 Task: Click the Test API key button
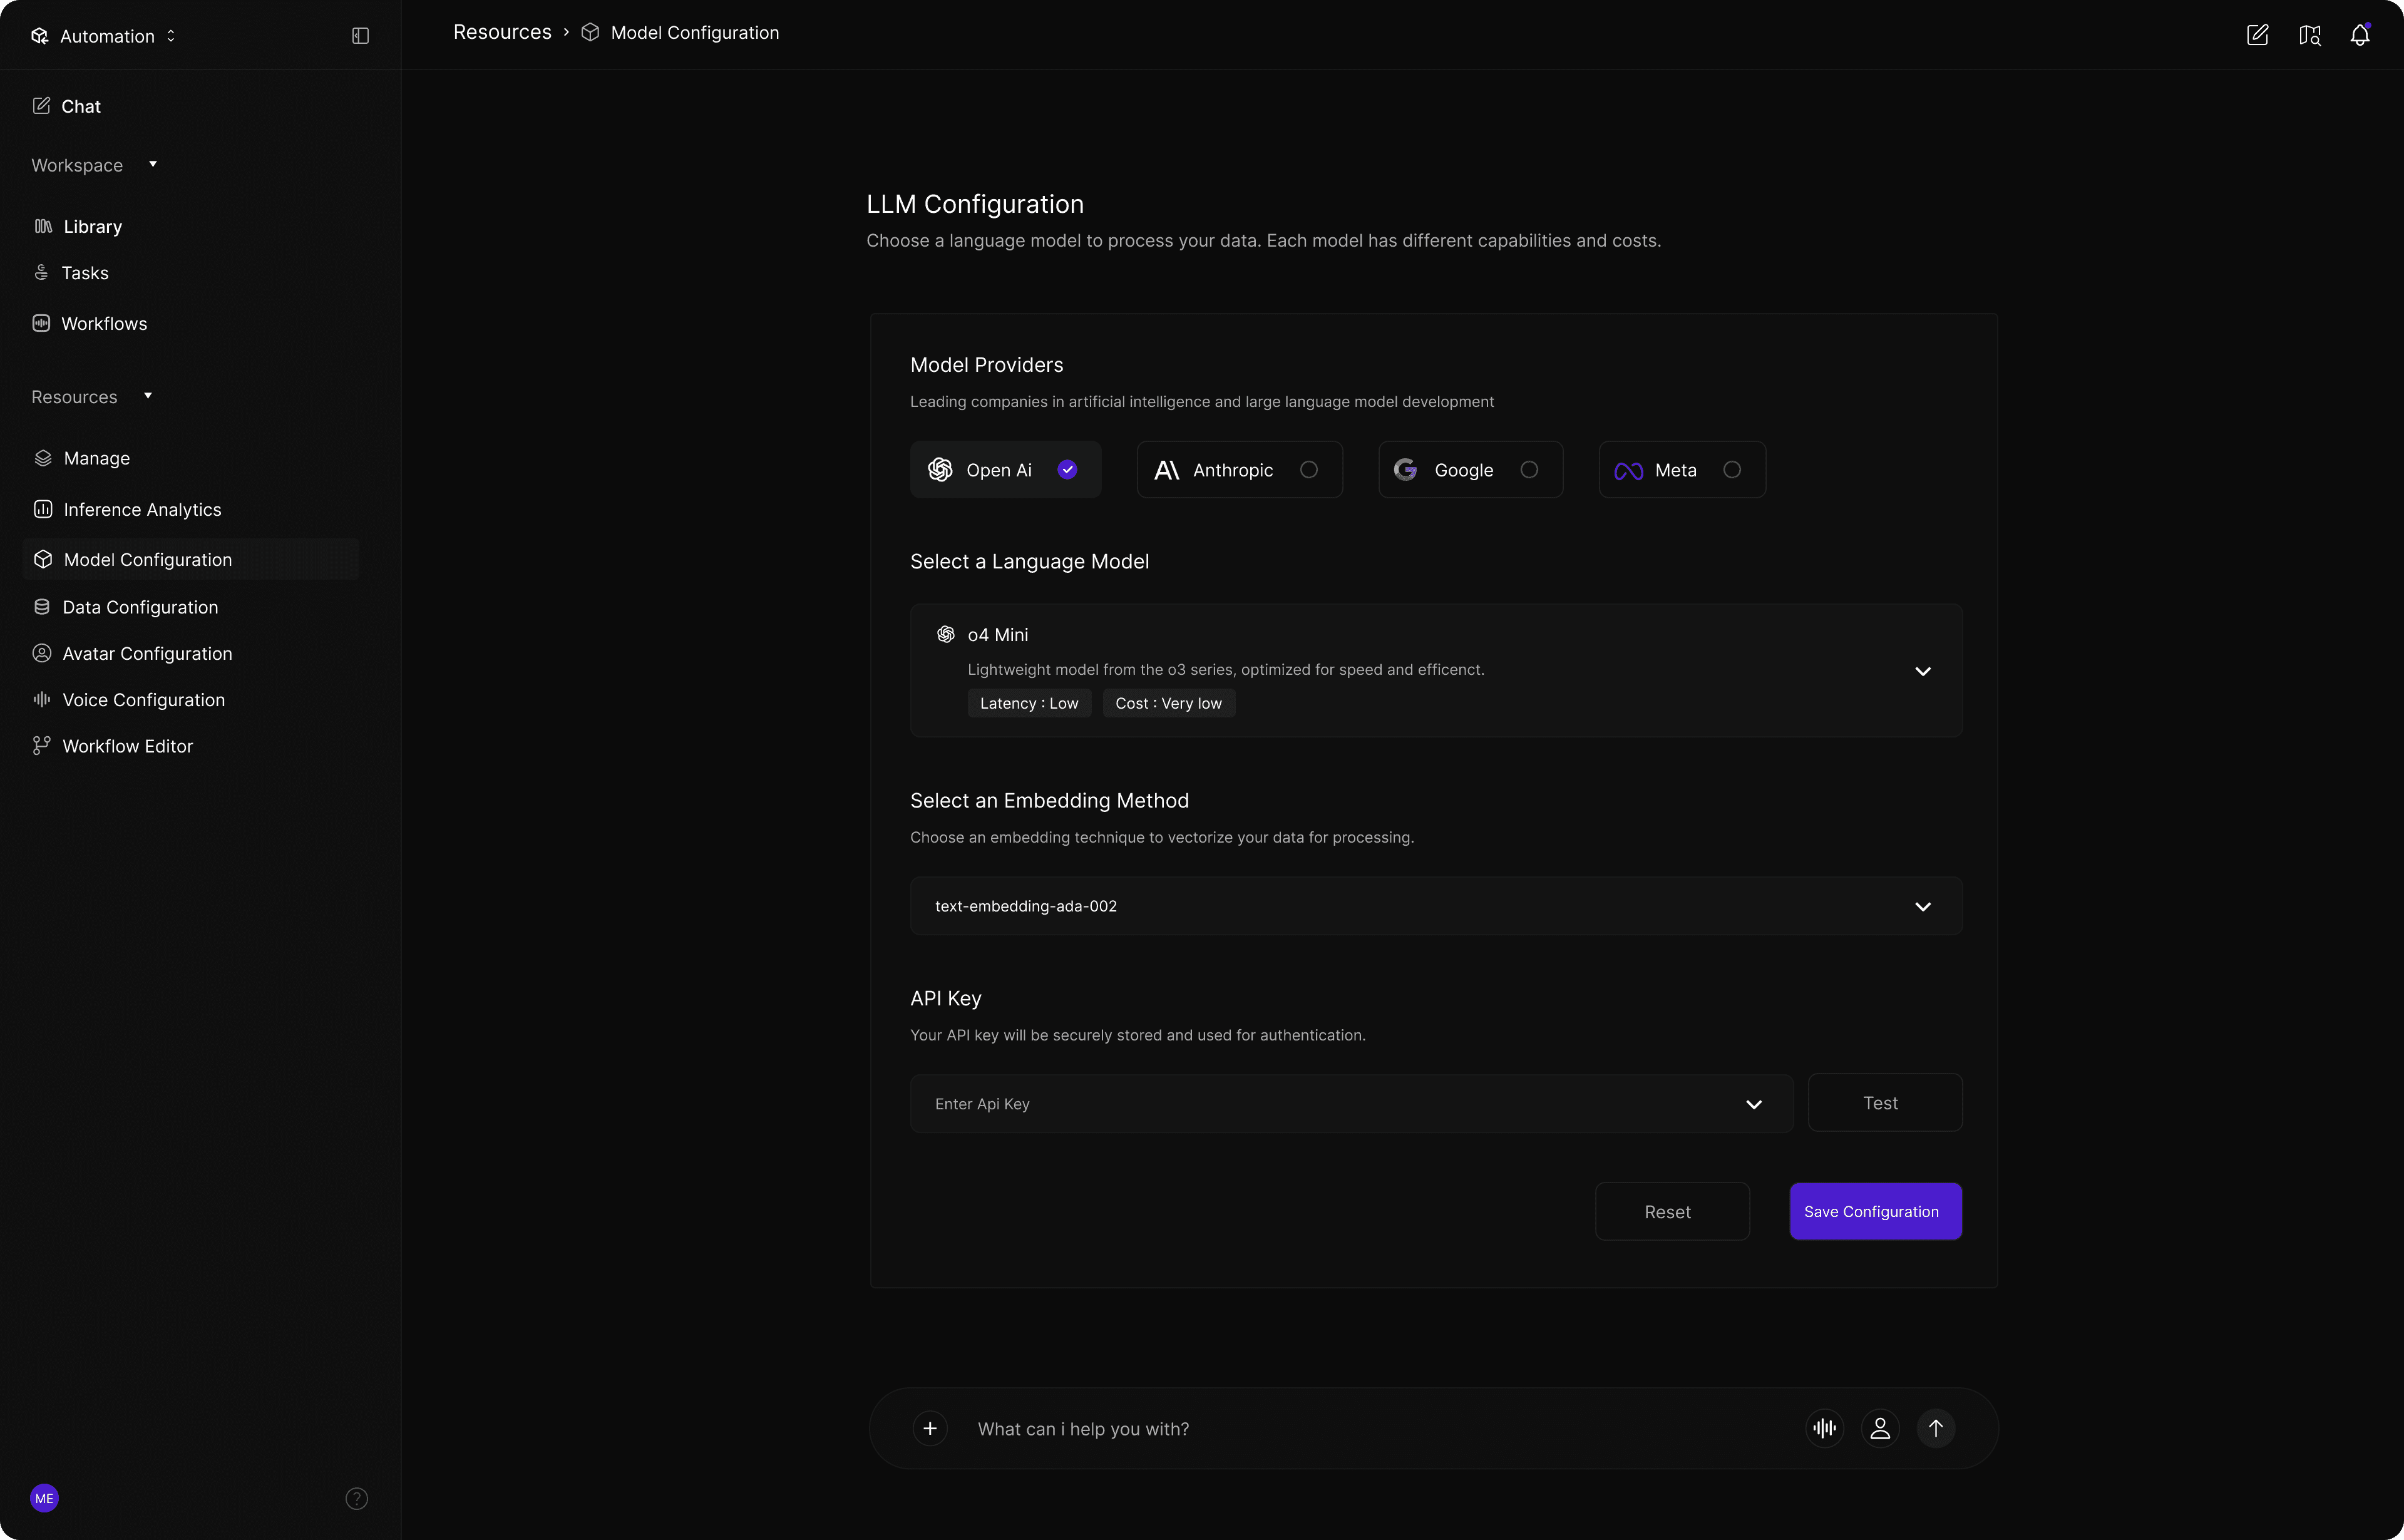pyautogui.click(x=1884, y=1103)
